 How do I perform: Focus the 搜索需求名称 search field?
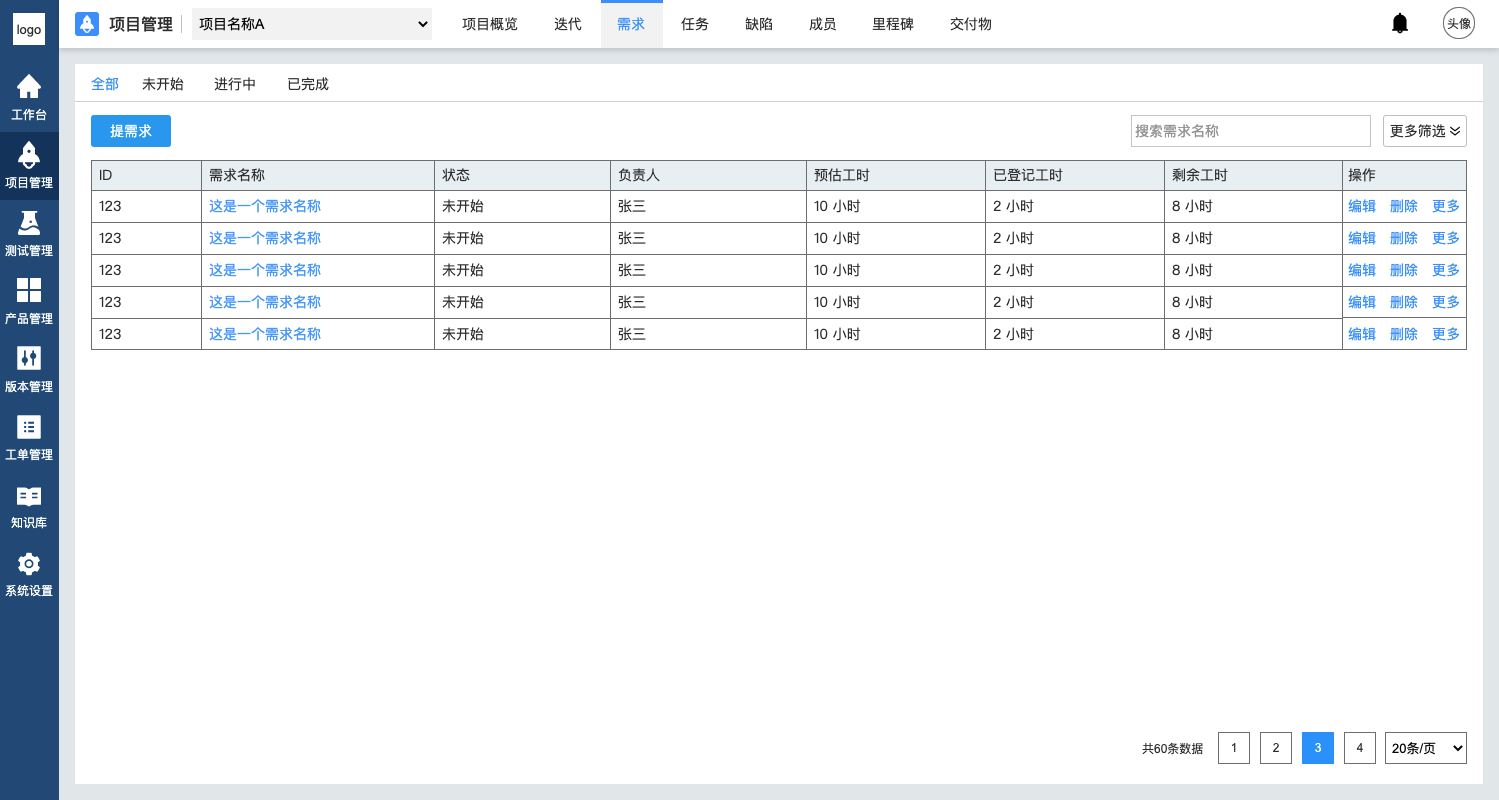click(x=1251, y=131)
